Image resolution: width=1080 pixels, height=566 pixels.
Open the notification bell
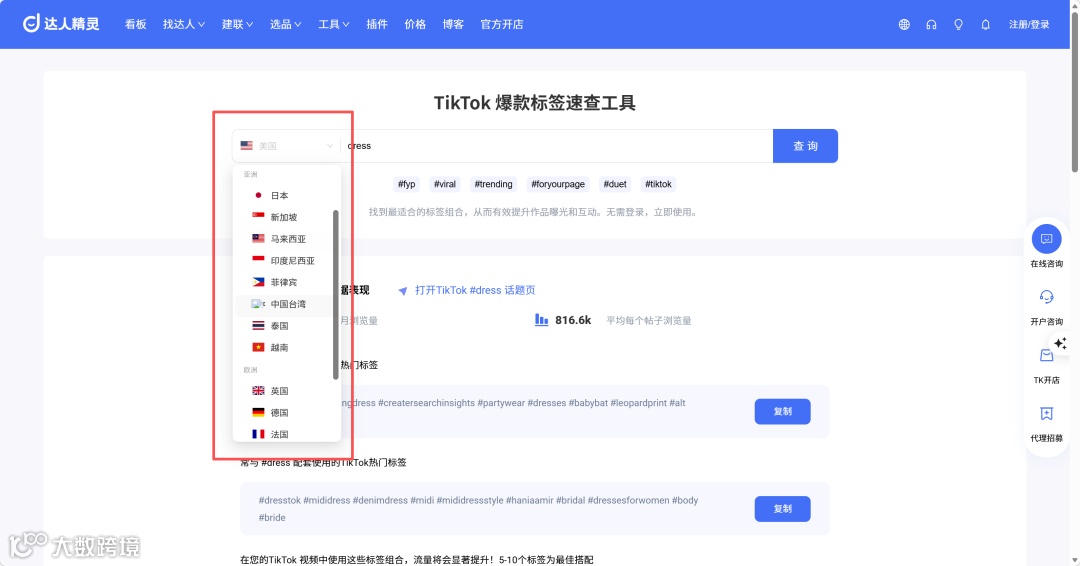(986, 25)
